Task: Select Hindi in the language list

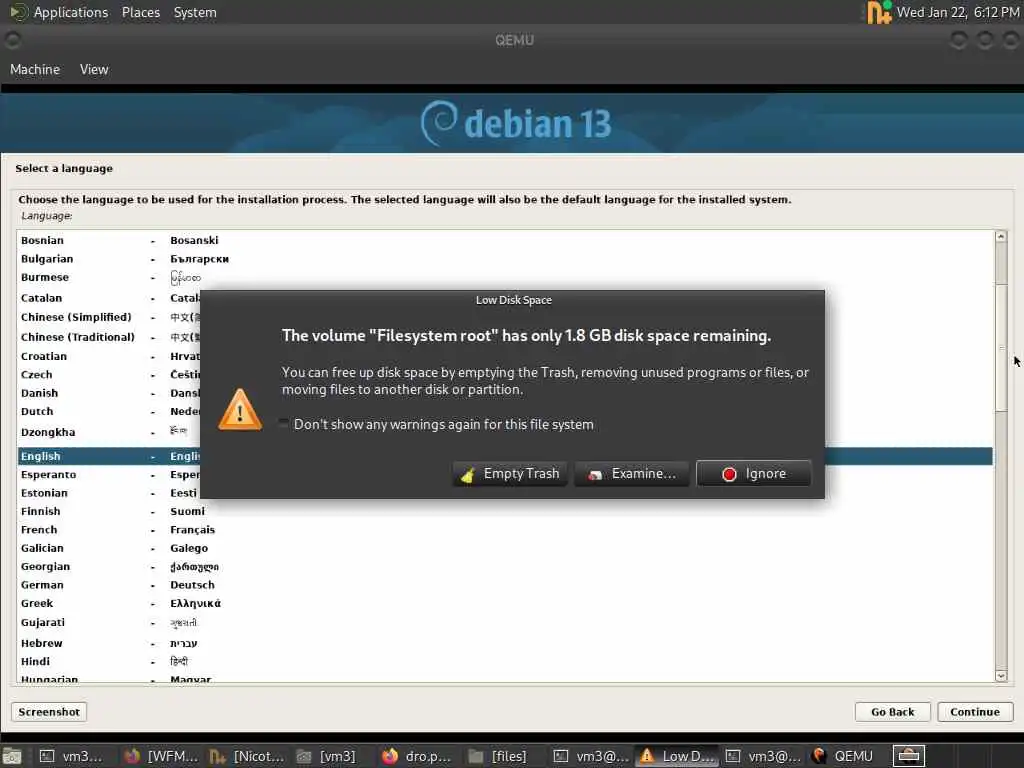Action: [505, 662]
